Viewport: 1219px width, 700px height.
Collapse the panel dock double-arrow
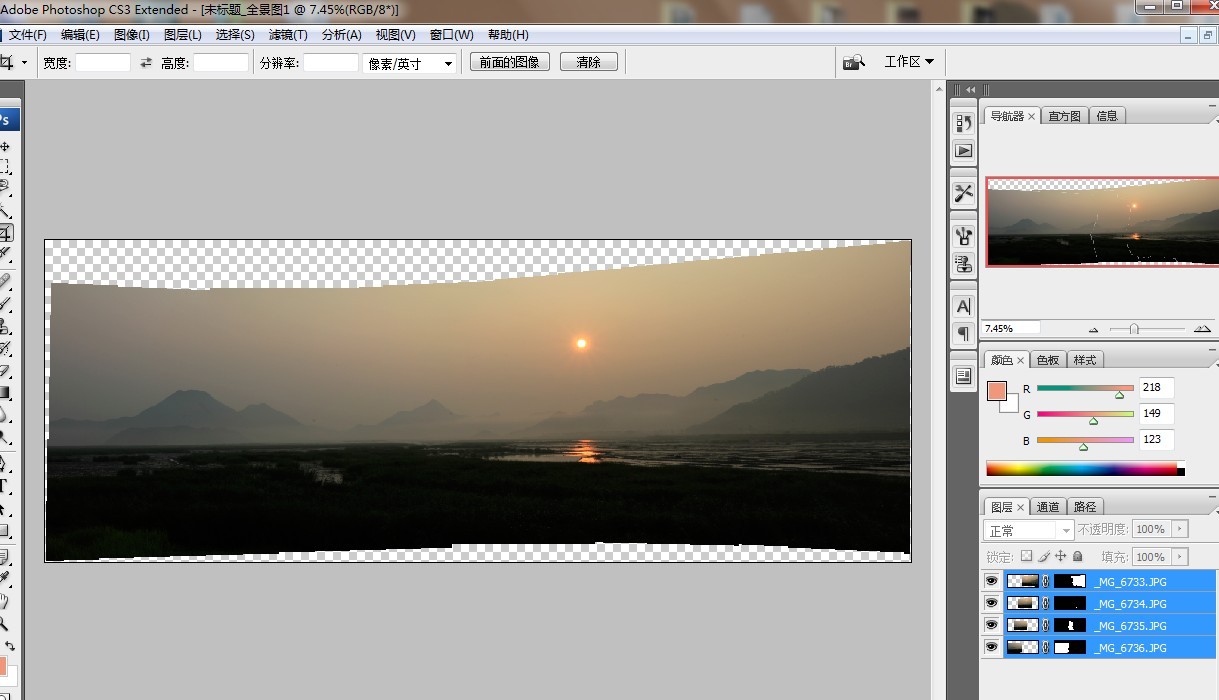pyautogui.click(x=970, y=90)
